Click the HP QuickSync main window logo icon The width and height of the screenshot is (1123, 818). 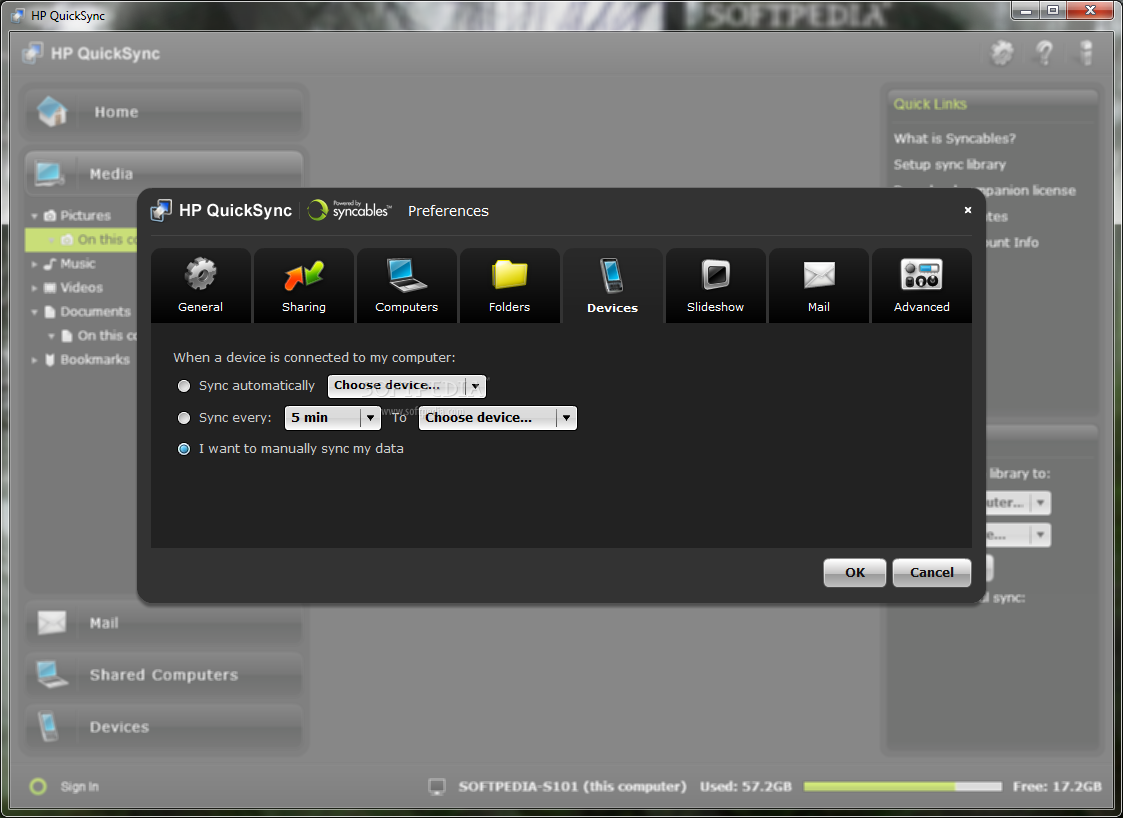point(32,53)
